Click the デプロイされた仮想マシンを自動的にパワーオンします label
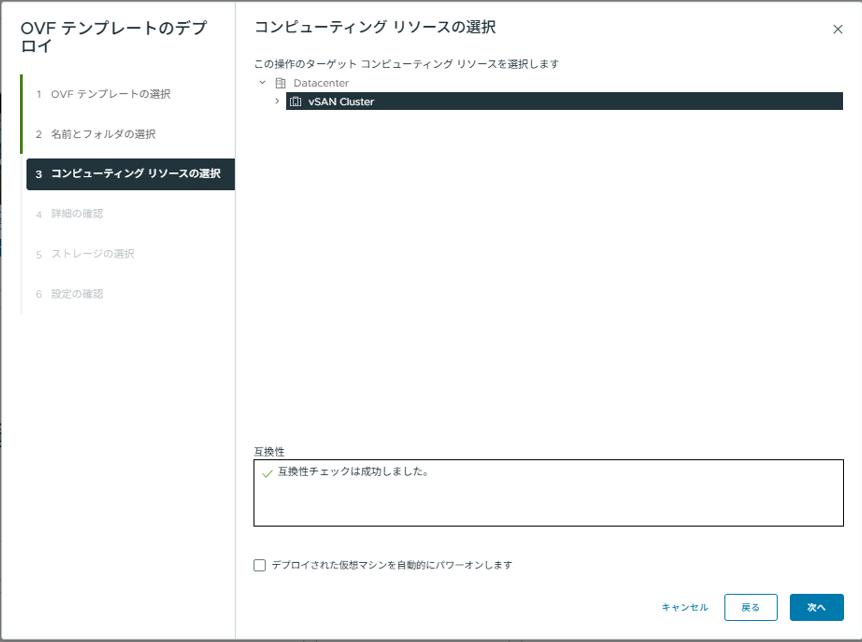Viewport: 862px width, 642px height. (x=391, y=565)
